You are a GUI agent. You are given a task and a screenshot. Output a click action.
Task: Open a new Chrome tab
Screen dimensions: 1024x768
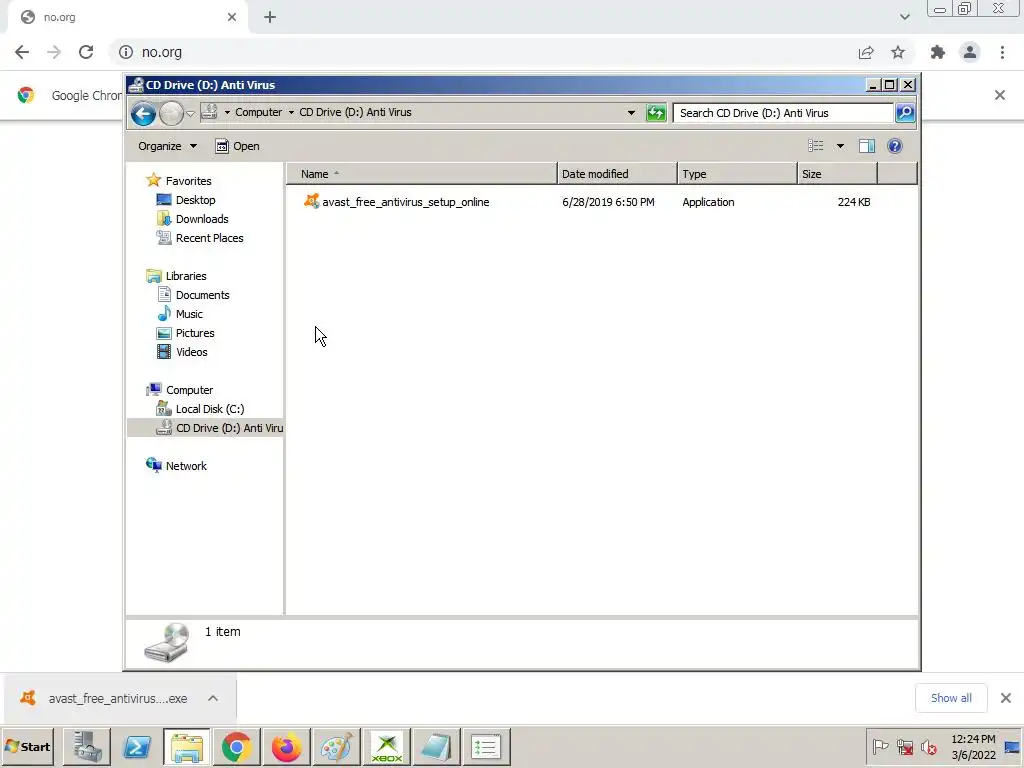tap(270, 18)
